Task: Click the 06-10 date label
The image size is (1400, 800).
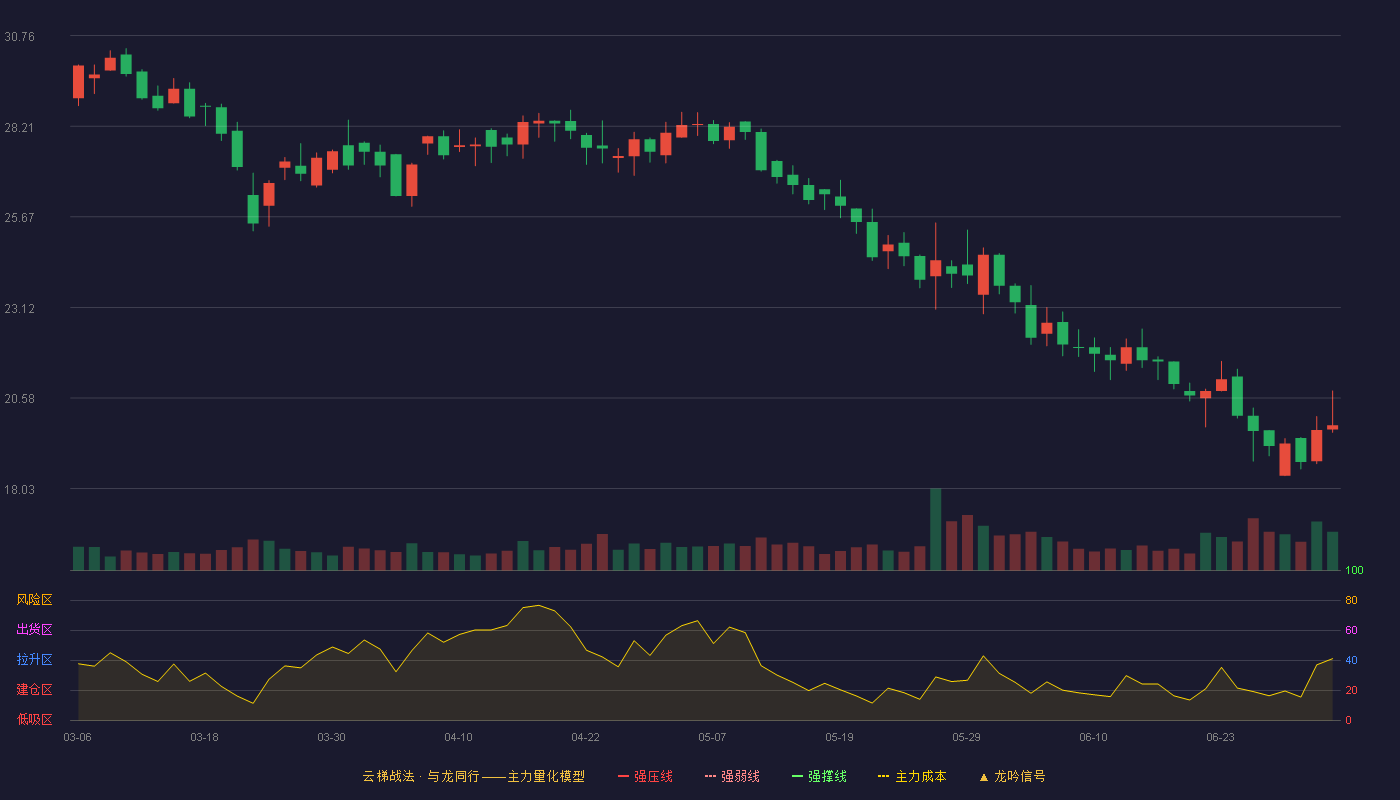Action: [1093, 737]
